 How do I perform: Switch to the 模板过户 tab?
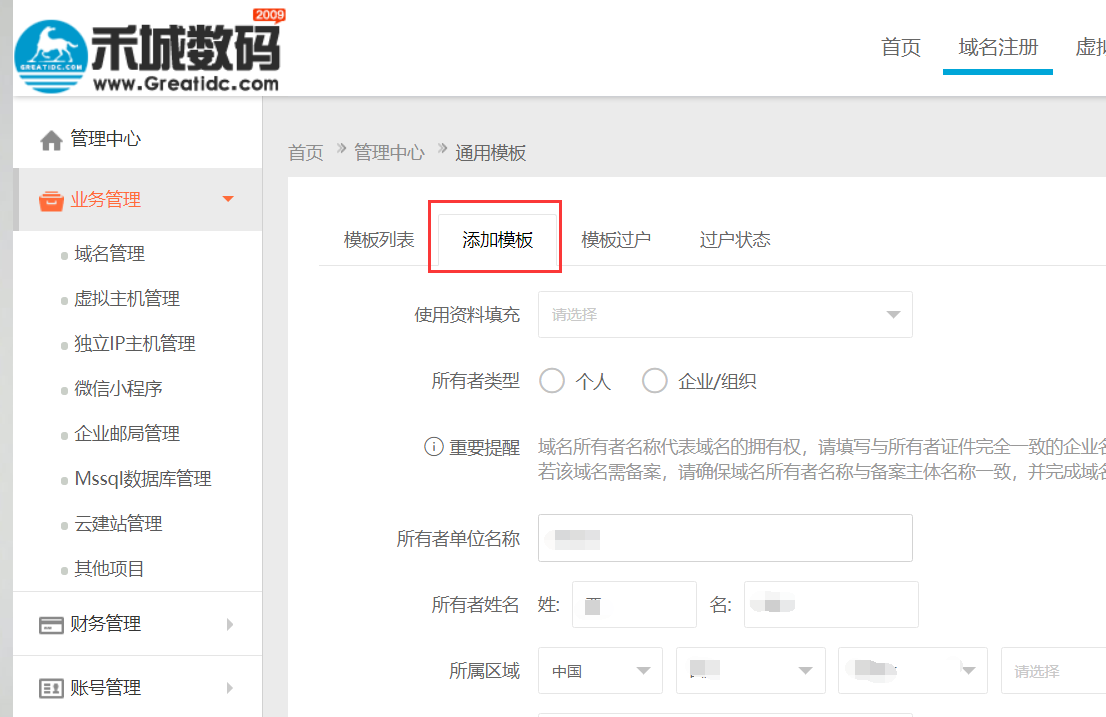[x=615, y=238]
